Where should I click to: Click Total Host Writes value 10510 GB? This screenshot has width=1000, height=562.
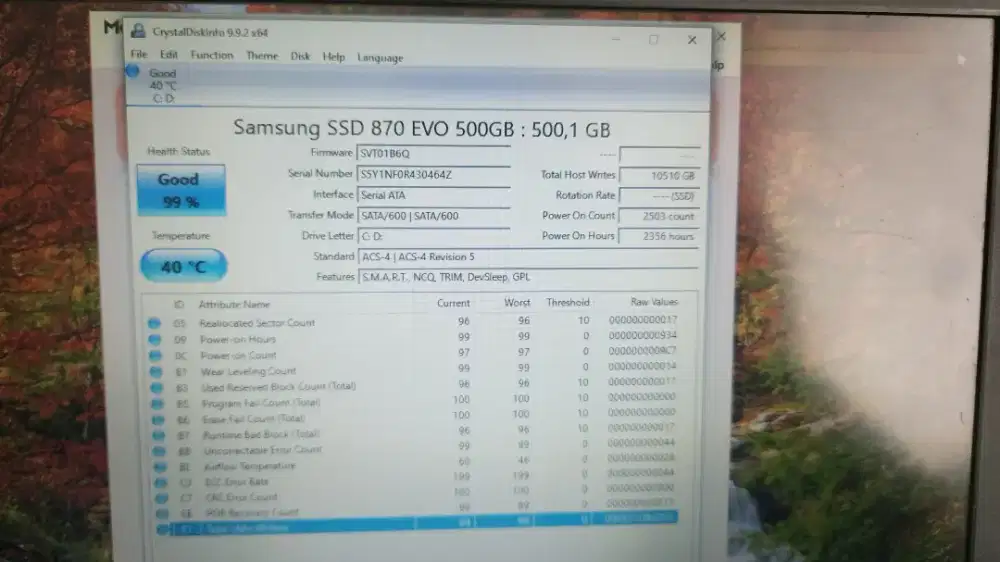point(659,175)
